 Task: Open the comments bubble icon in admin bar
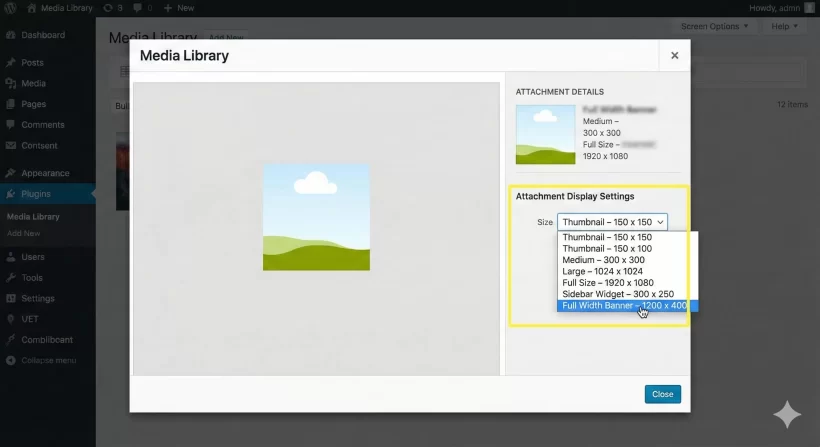(138, 8)
